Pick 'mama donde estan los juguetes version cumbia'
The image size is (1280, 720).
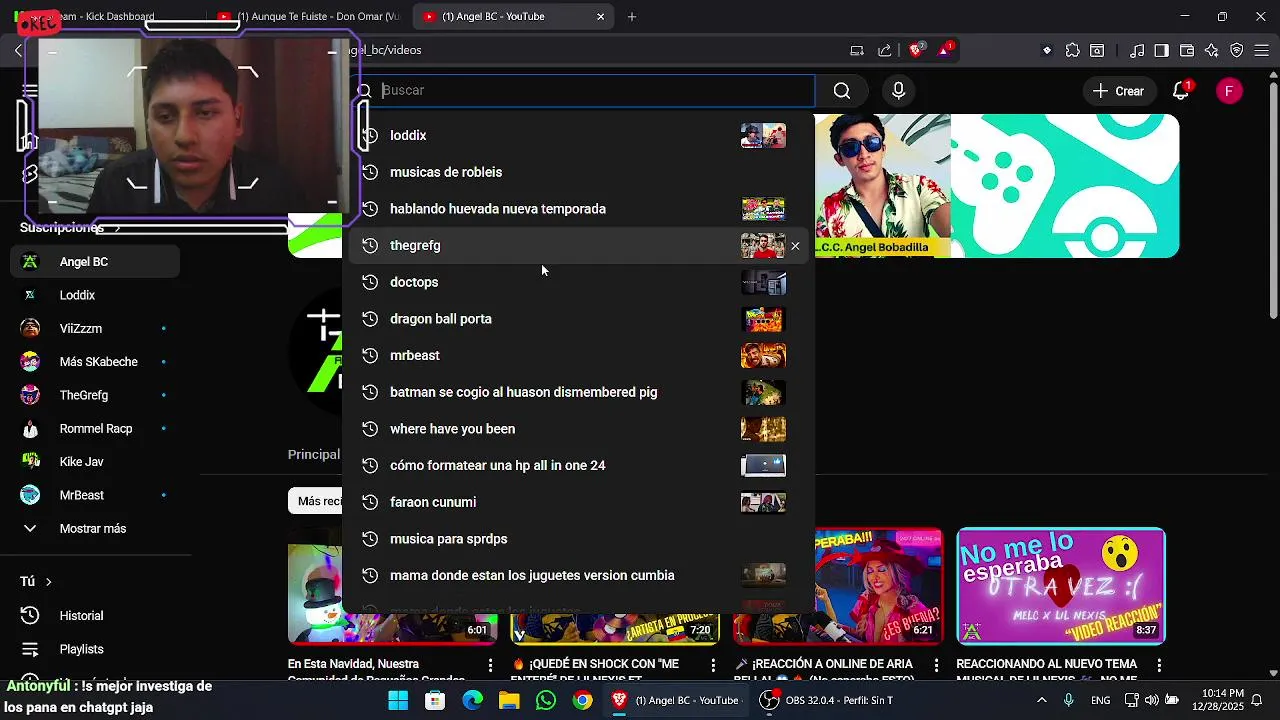tap(578, 576)
